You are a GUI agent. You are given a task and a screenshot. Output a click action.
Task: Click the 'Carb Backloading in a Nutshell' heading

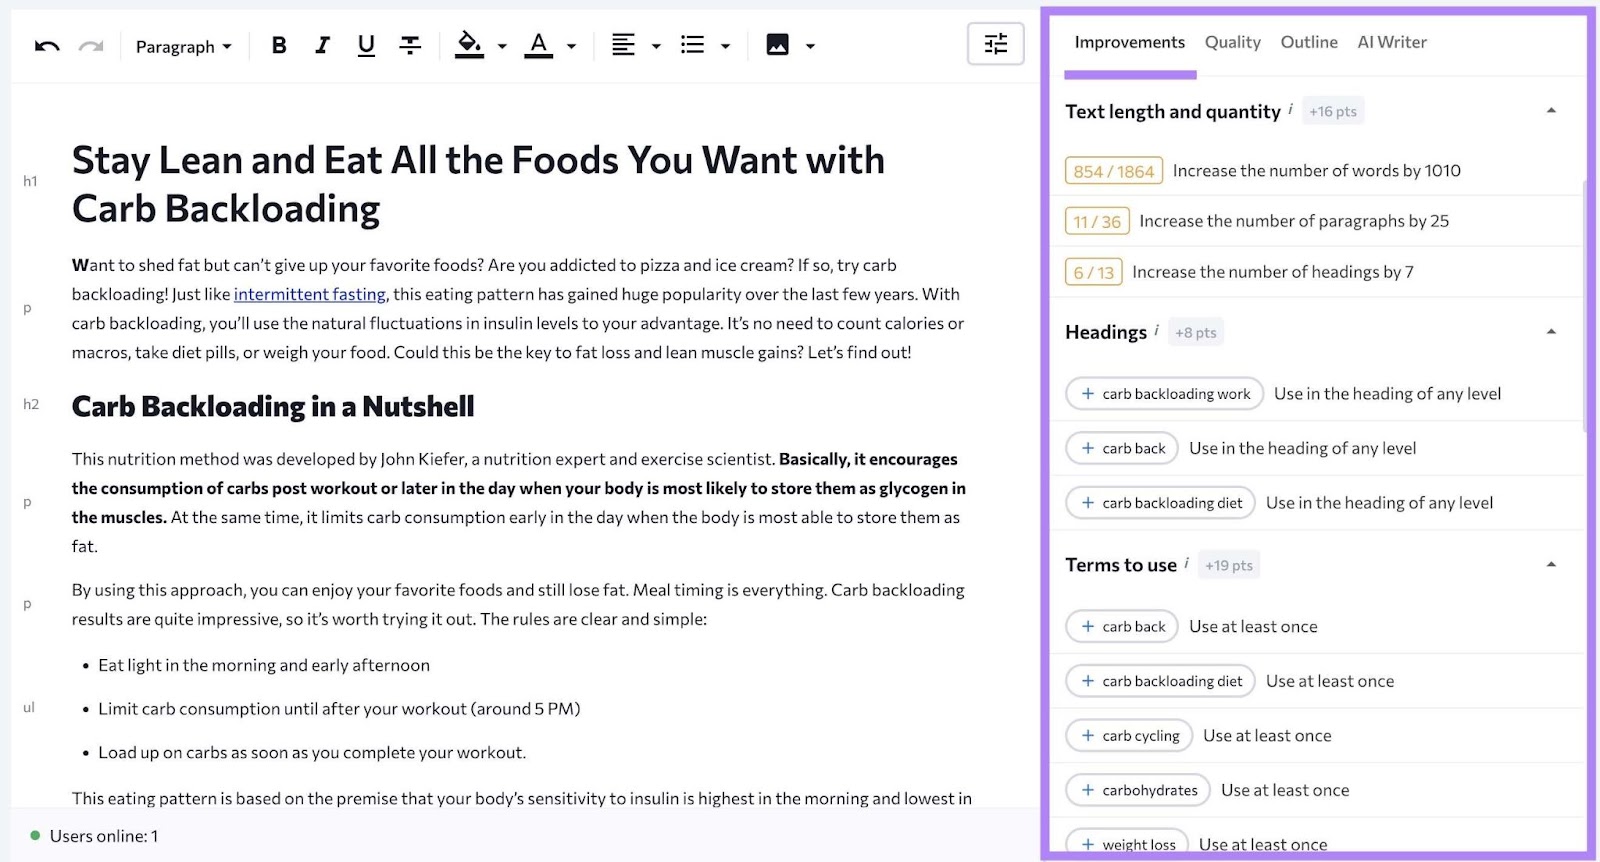point(273,406)
